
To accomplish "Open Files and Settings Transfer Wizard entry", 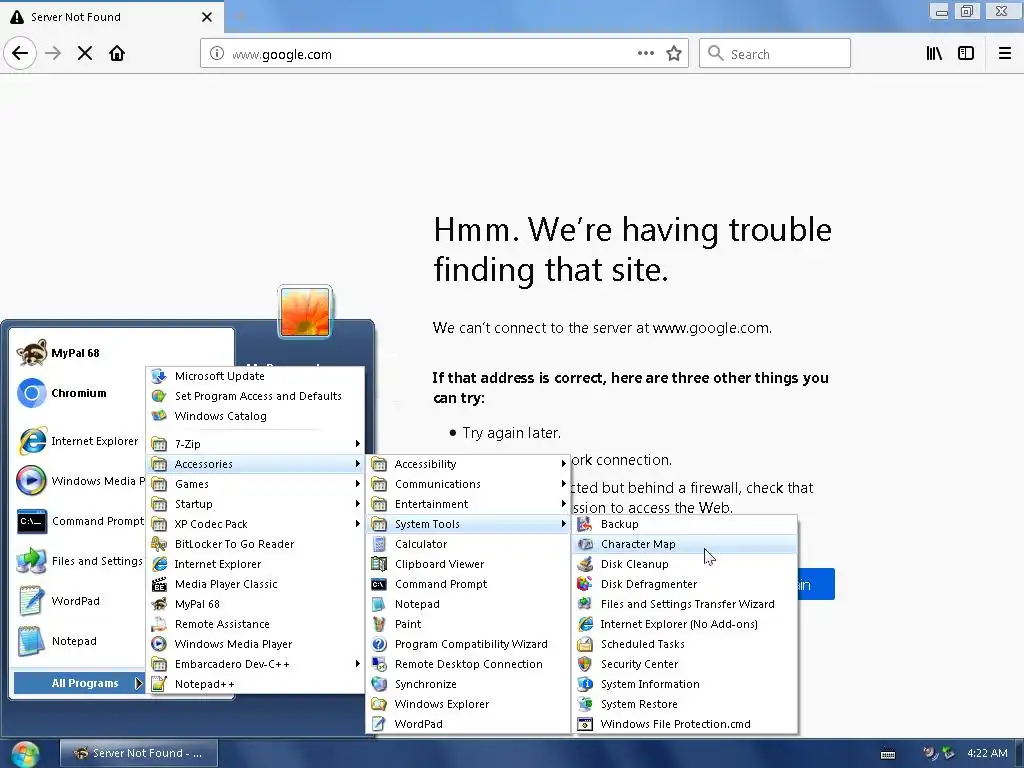I will [x=686, y=604].
